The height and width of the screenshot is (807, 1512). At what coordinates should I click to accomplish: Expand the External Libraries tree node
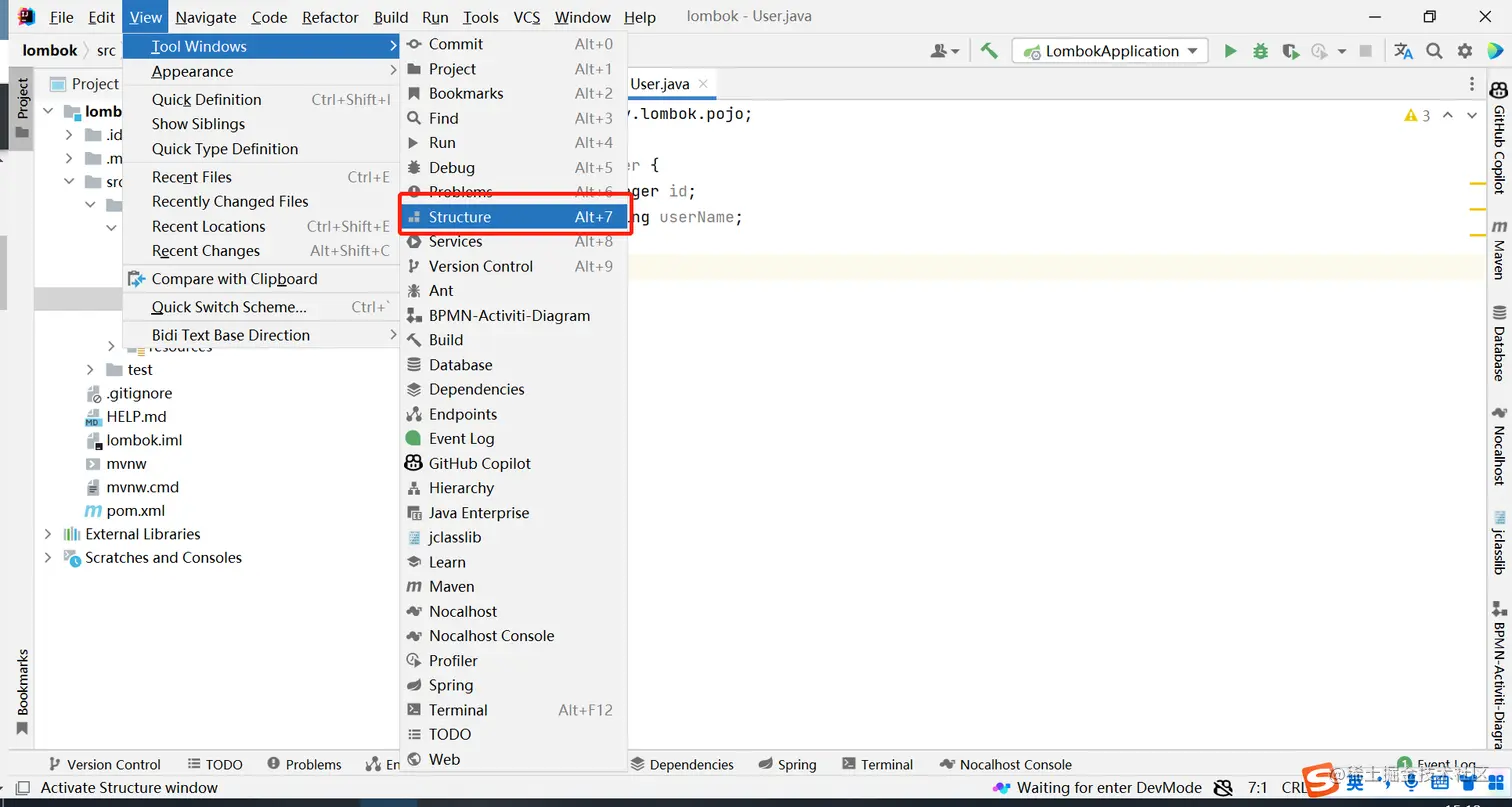[48, 534]
